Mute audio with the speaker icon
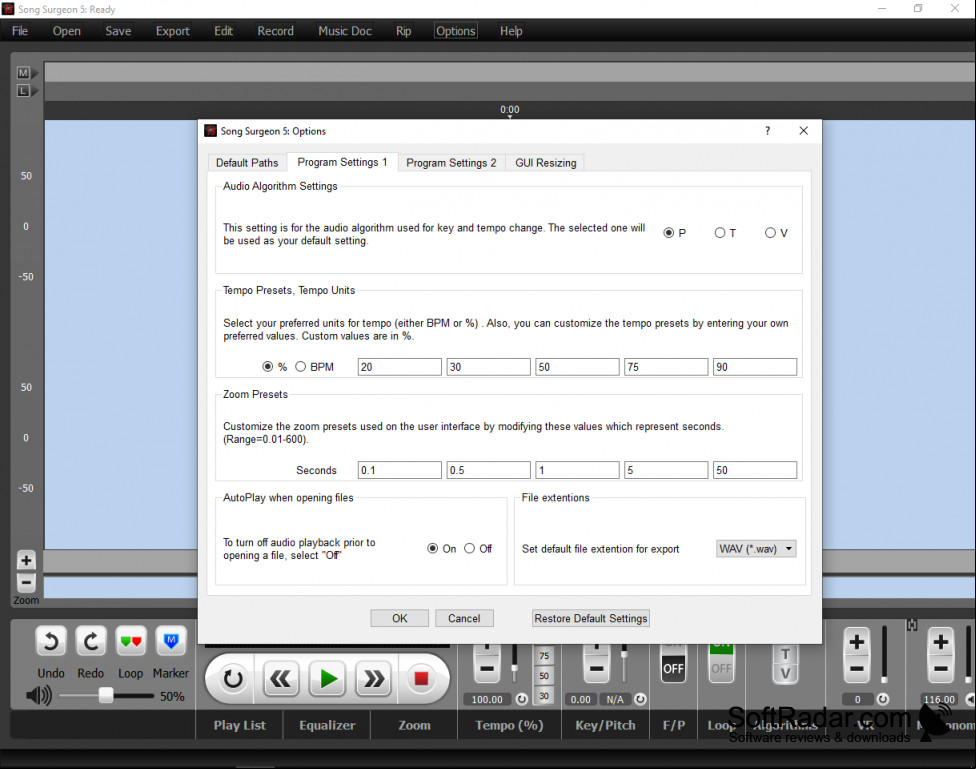The image size is (976, 769). click(39, 696)
